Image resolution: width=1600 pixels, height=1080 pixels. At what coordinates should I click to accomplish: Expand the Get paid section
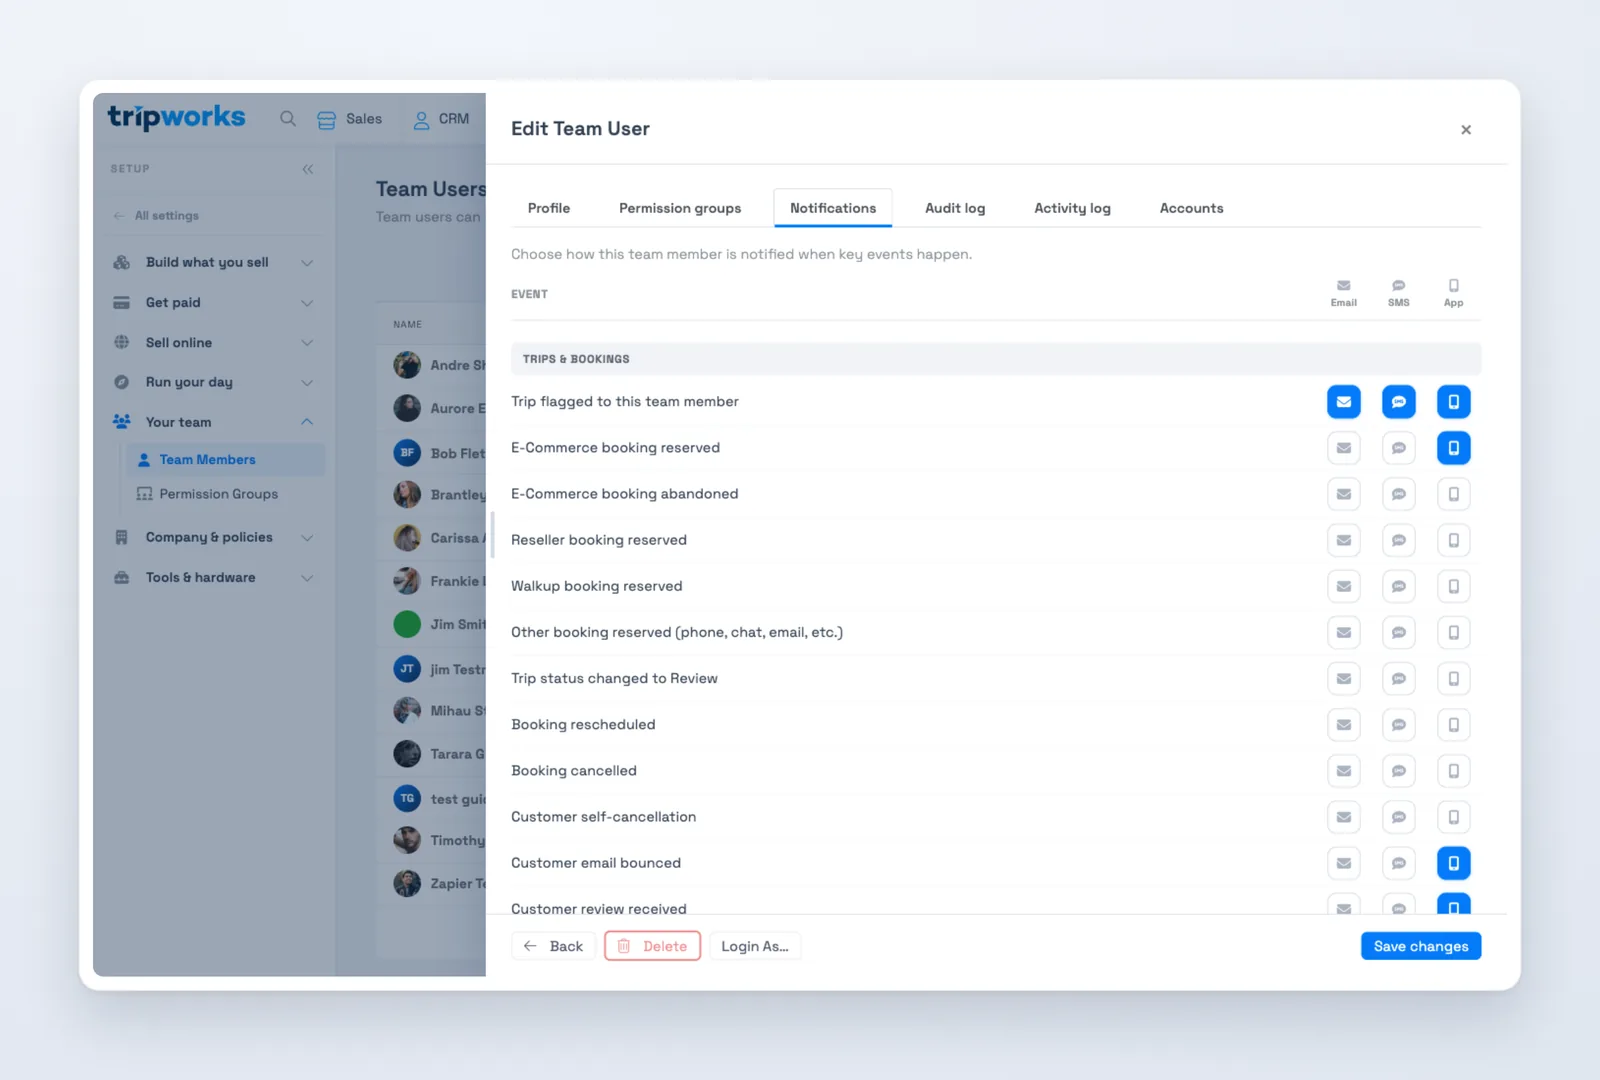coord(307,303)
